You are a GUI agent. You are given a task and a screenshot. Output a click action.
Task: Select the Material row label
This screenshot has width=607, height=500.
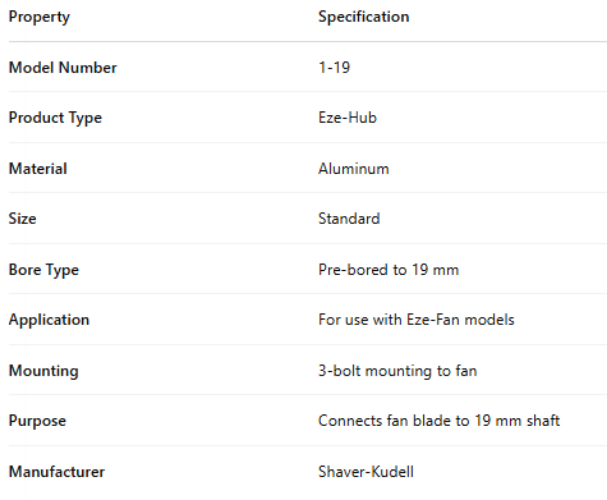[x=38, y=169]
